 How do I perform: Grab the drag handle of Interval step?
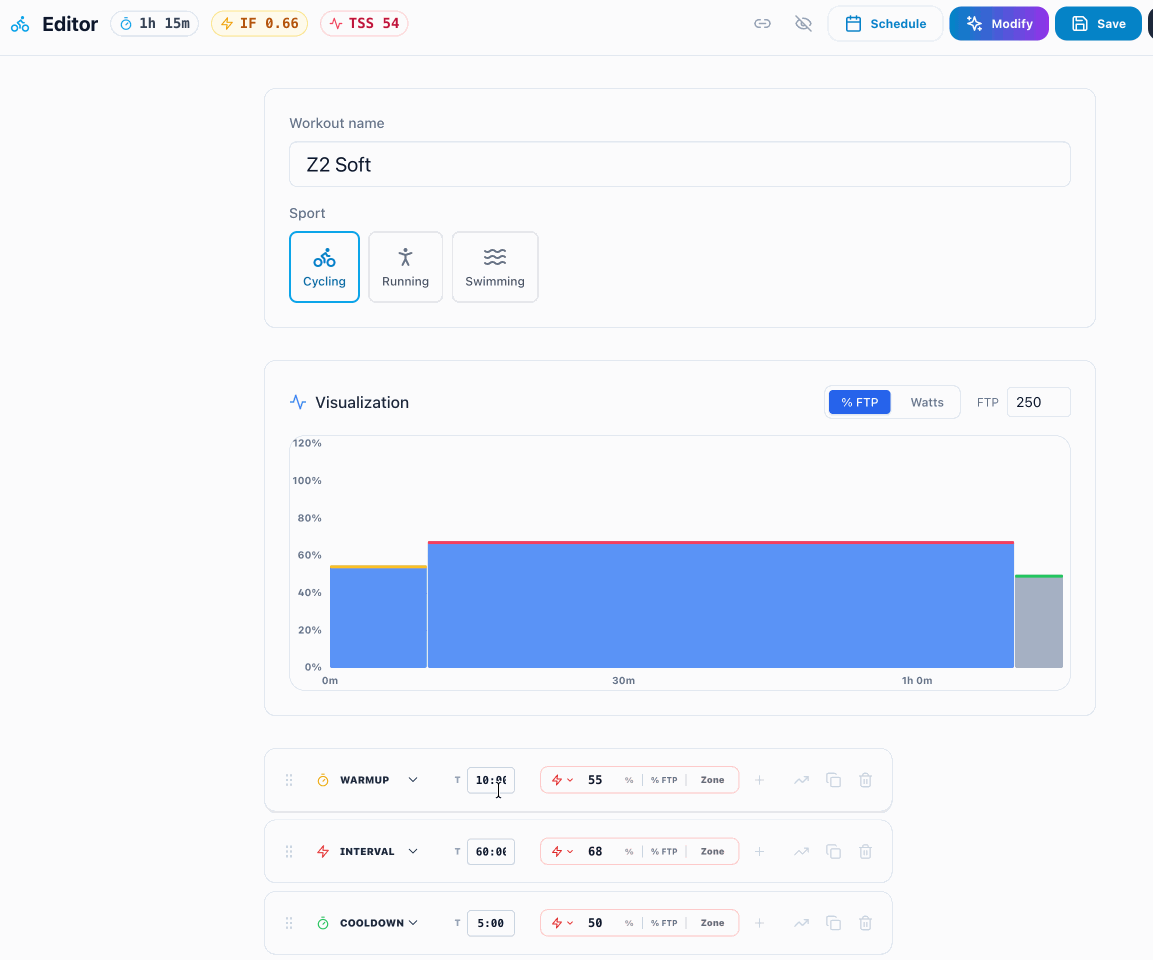(289, 851)
